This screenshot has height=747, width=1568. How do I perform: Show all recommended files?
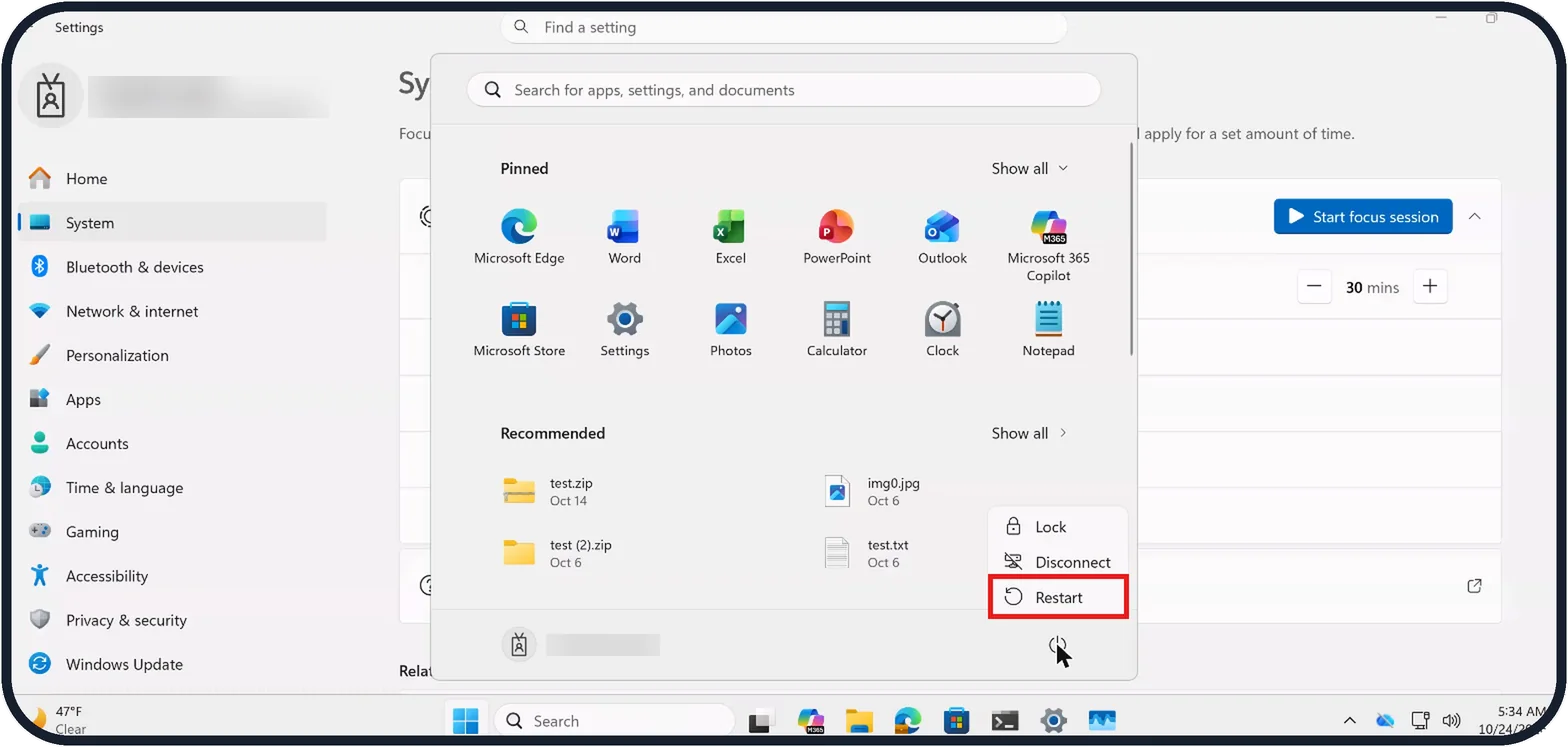(x=1030, y=433)
